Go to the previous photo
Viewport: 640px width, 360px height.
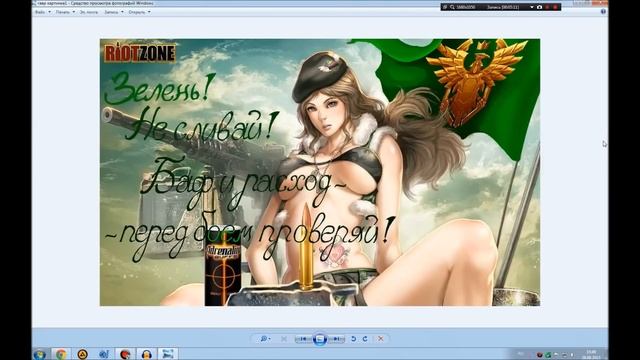pyautogui.click(x=303, y=339)
